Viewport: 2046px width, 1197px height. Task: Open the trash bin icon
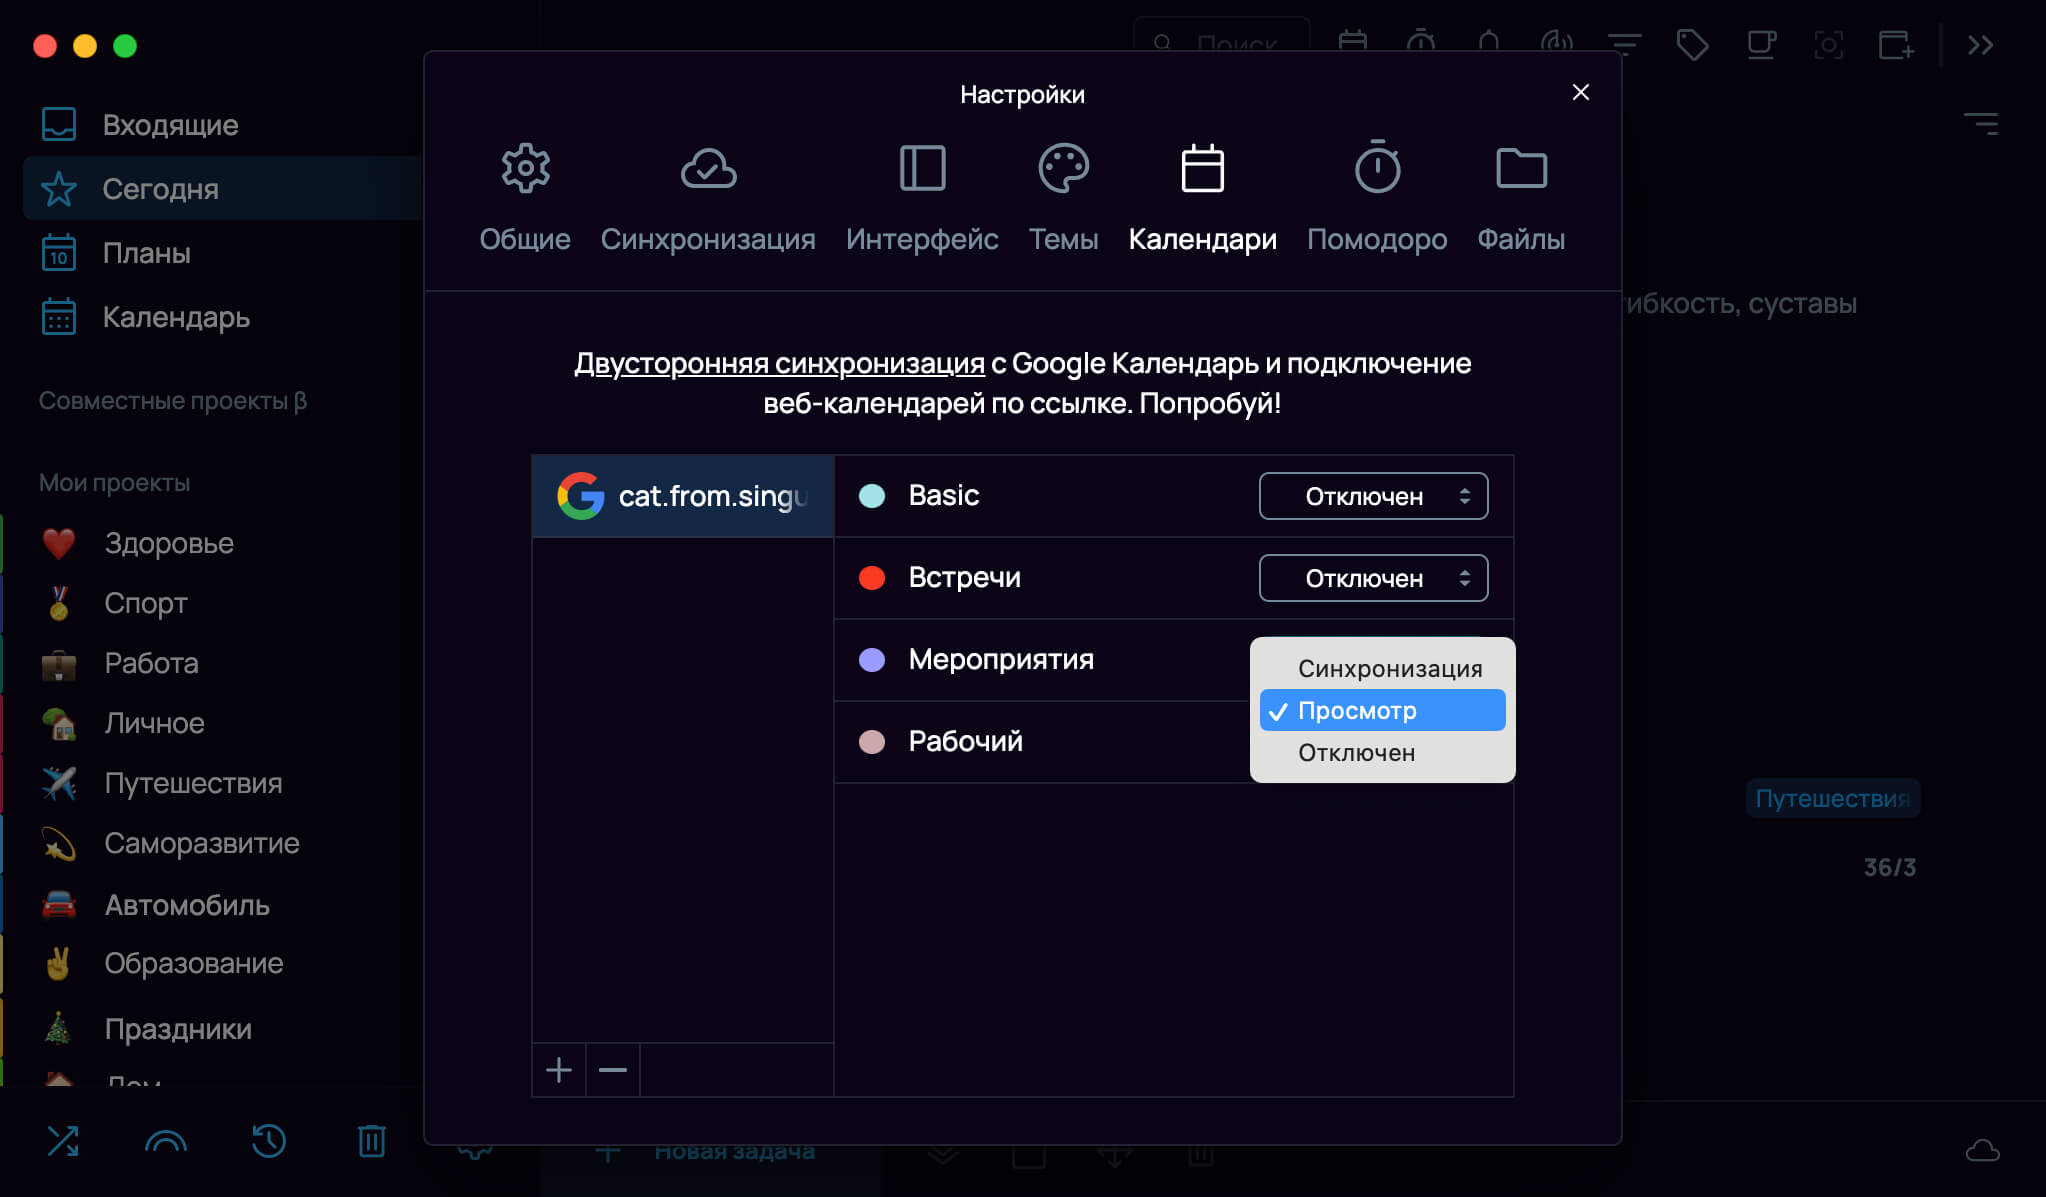coord(372,1141)
